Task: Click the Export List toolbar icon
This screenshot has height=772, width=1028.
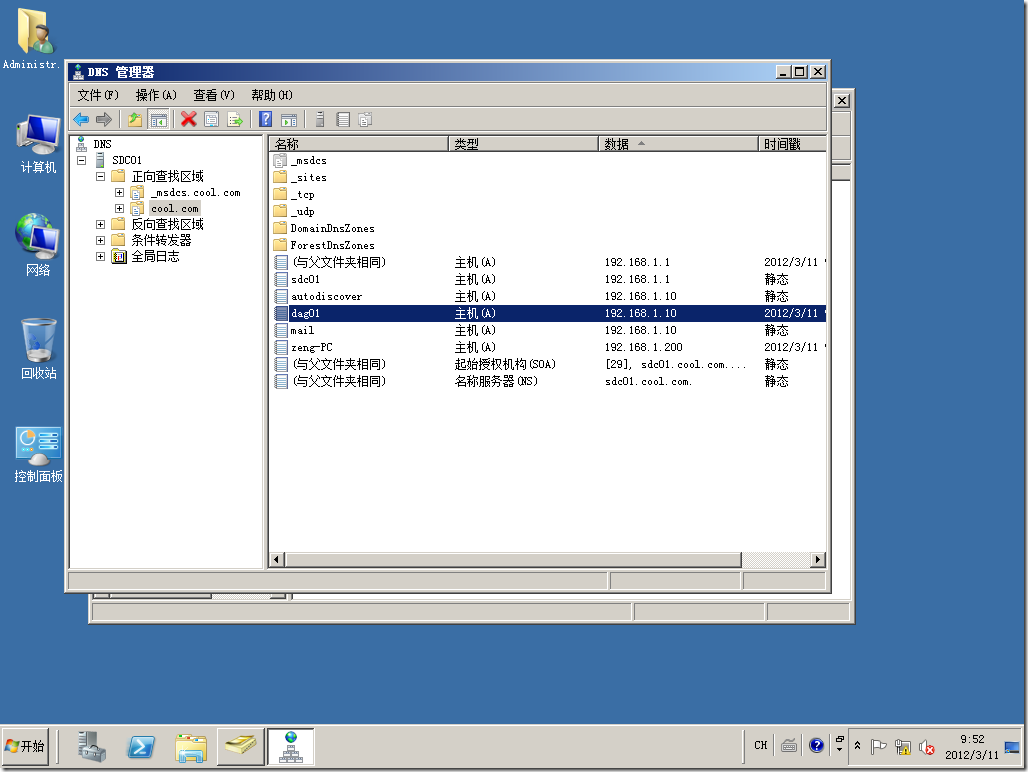Action: (234, 119)
